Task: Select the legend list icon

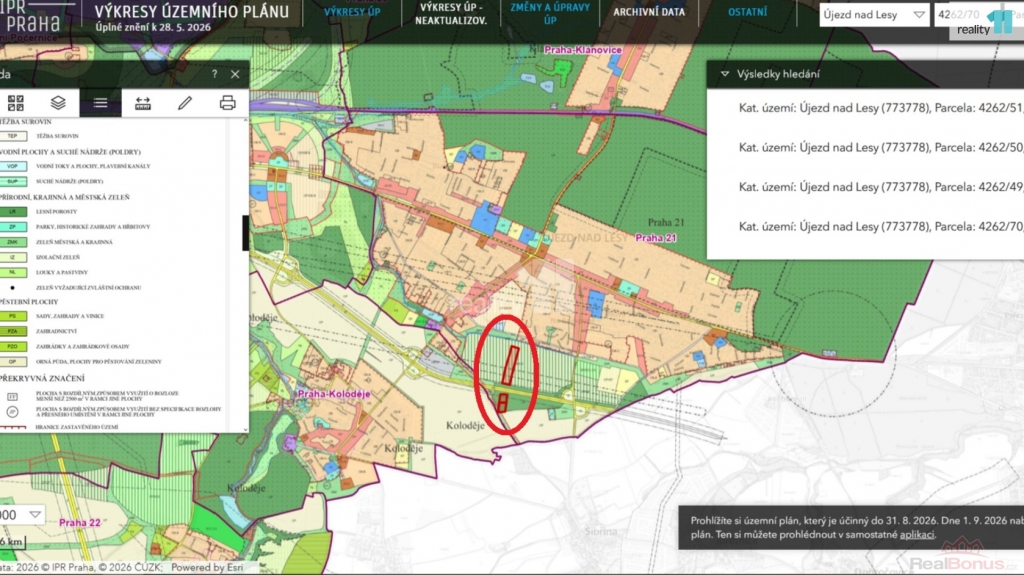Action: click(101, 103)
